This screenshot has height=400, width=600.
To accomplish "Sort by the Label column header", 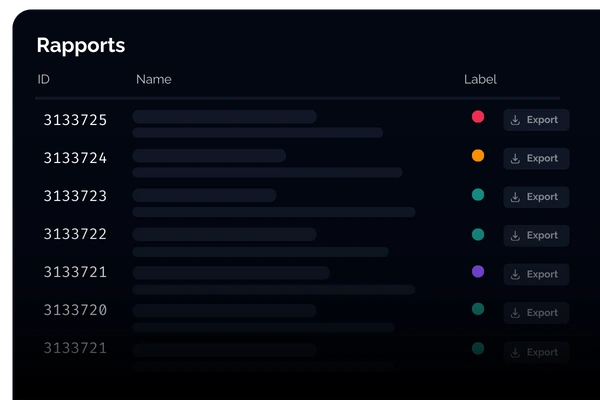I will point(480,79).
